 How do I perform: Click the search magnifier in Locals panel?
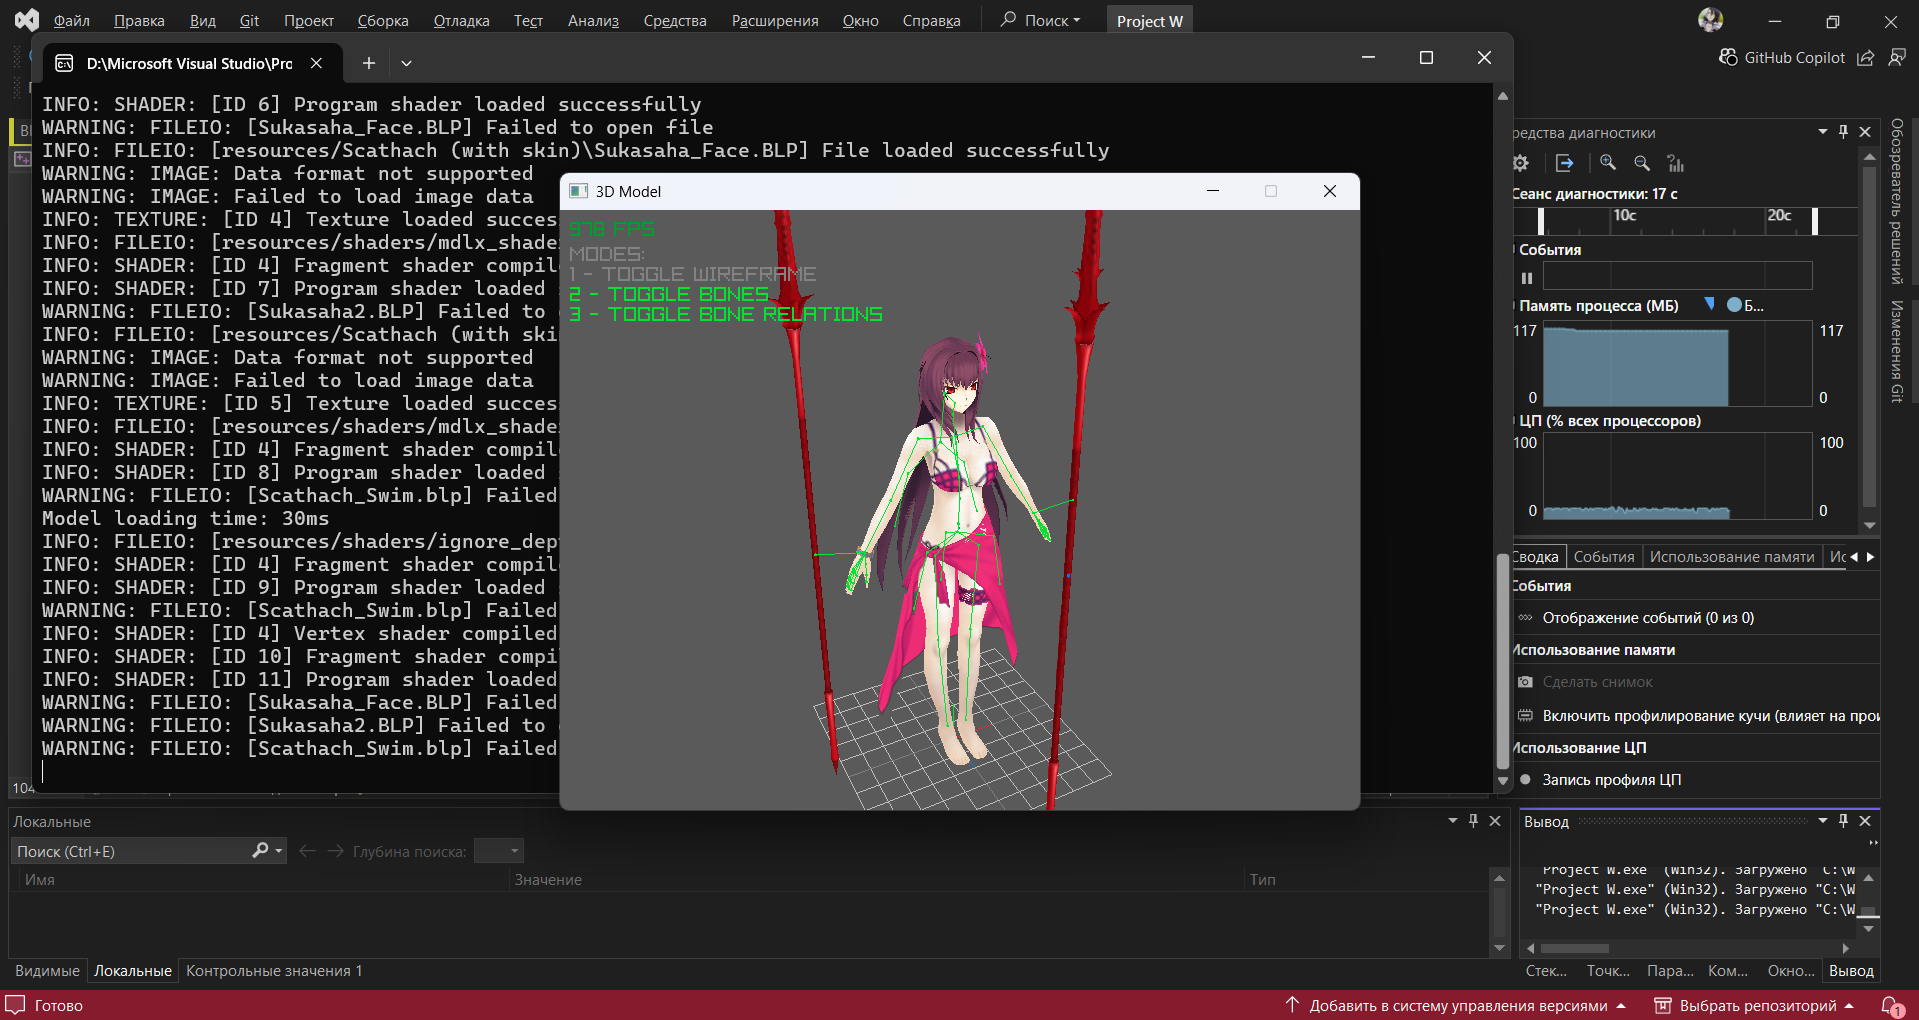pyautogui.click(x=260, y=851)
